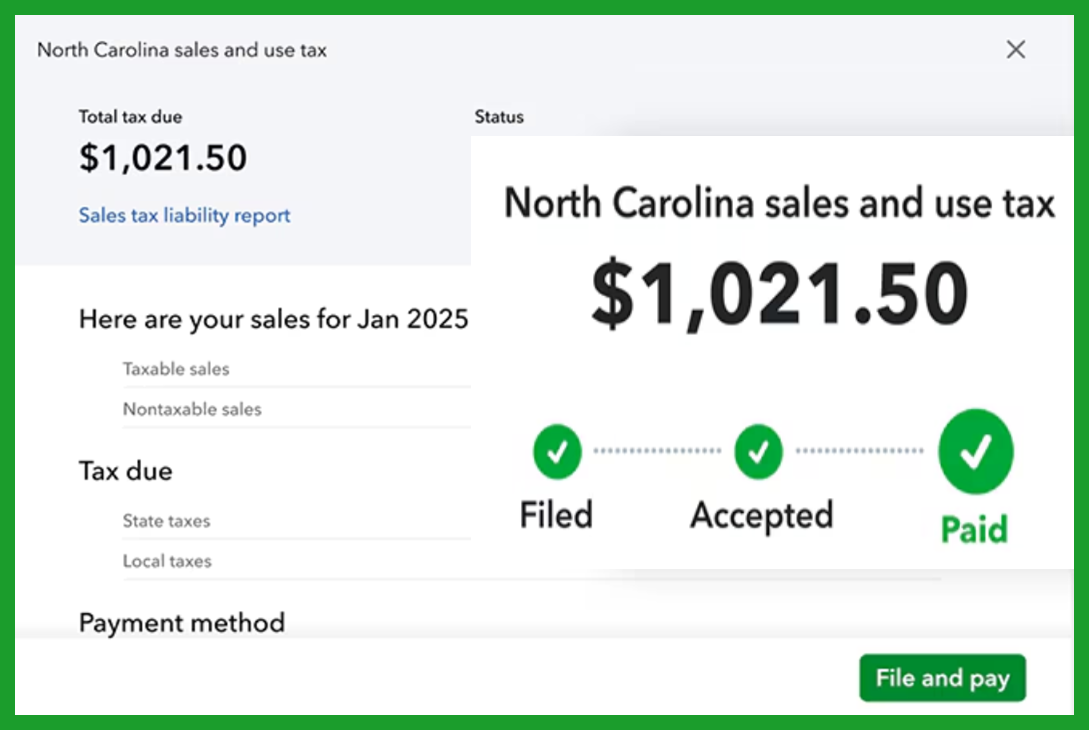Viewport: 1089px width, 730px height.
Task: Click North Carolina sales and use tax card title
Action: pos(779,204)
